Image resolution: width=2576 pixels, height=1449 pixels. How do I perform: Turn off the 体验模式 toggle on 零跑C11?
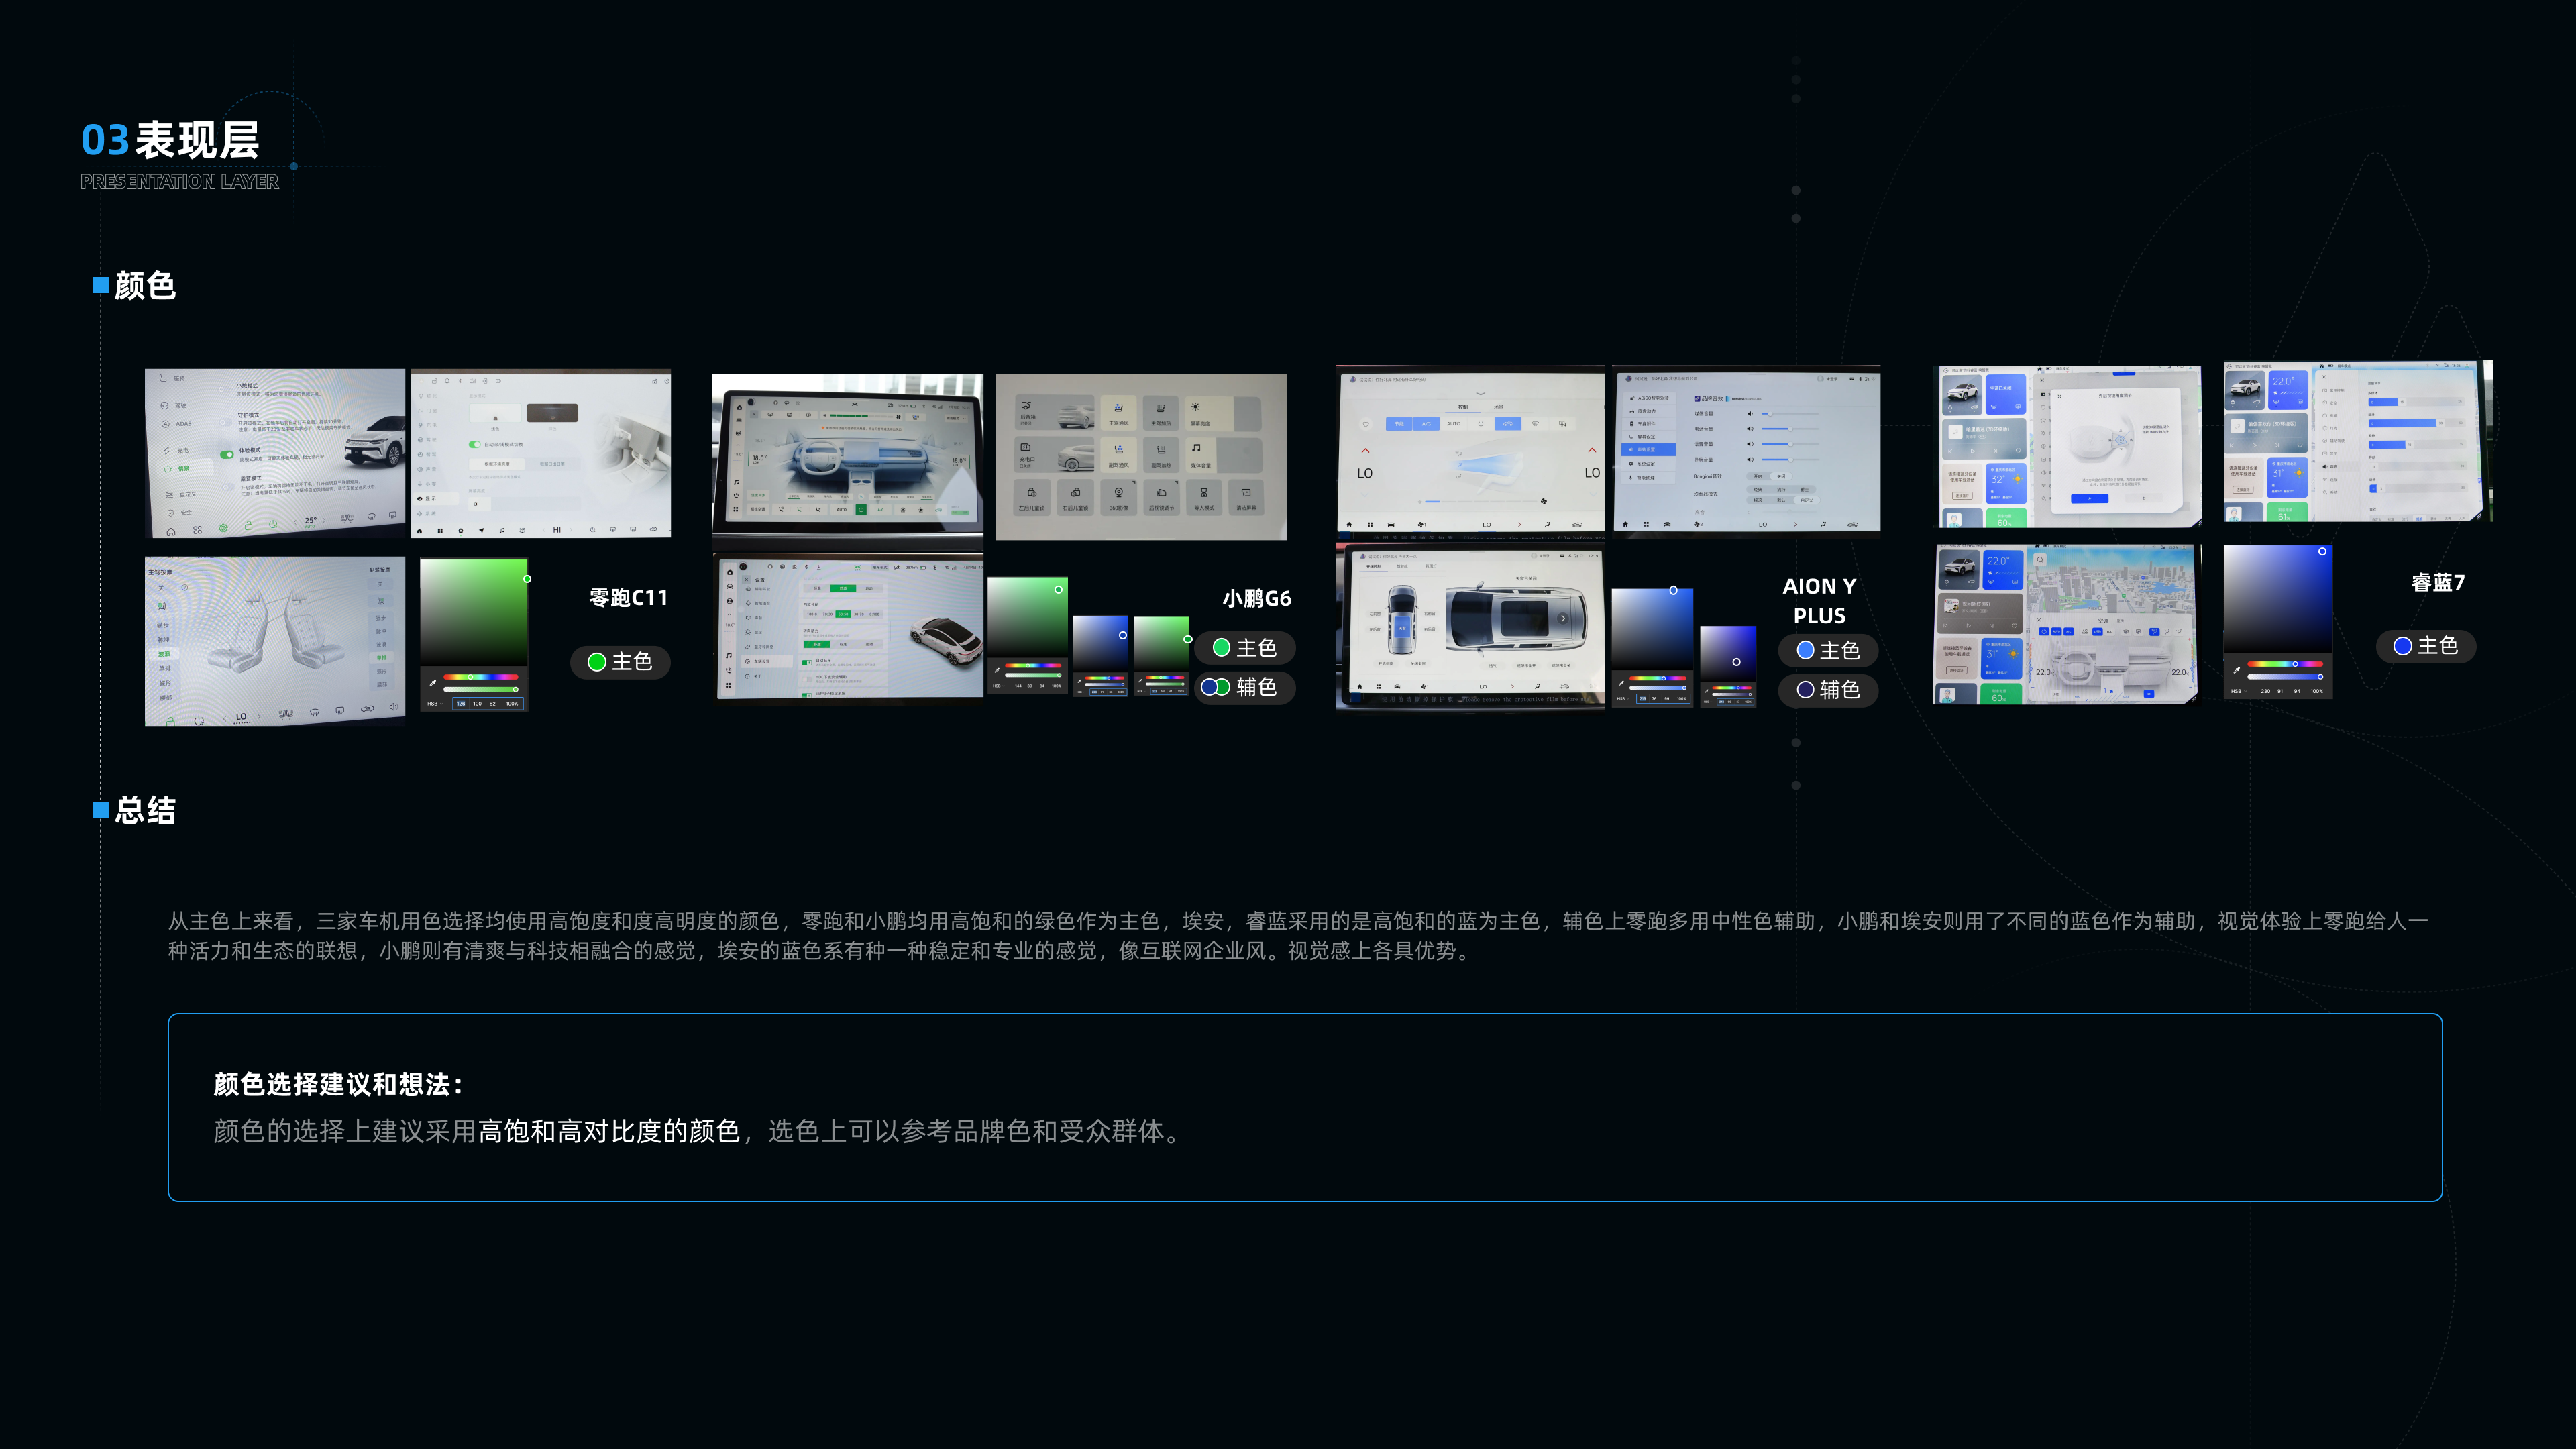pyautogui.click(x=227, y=455)
